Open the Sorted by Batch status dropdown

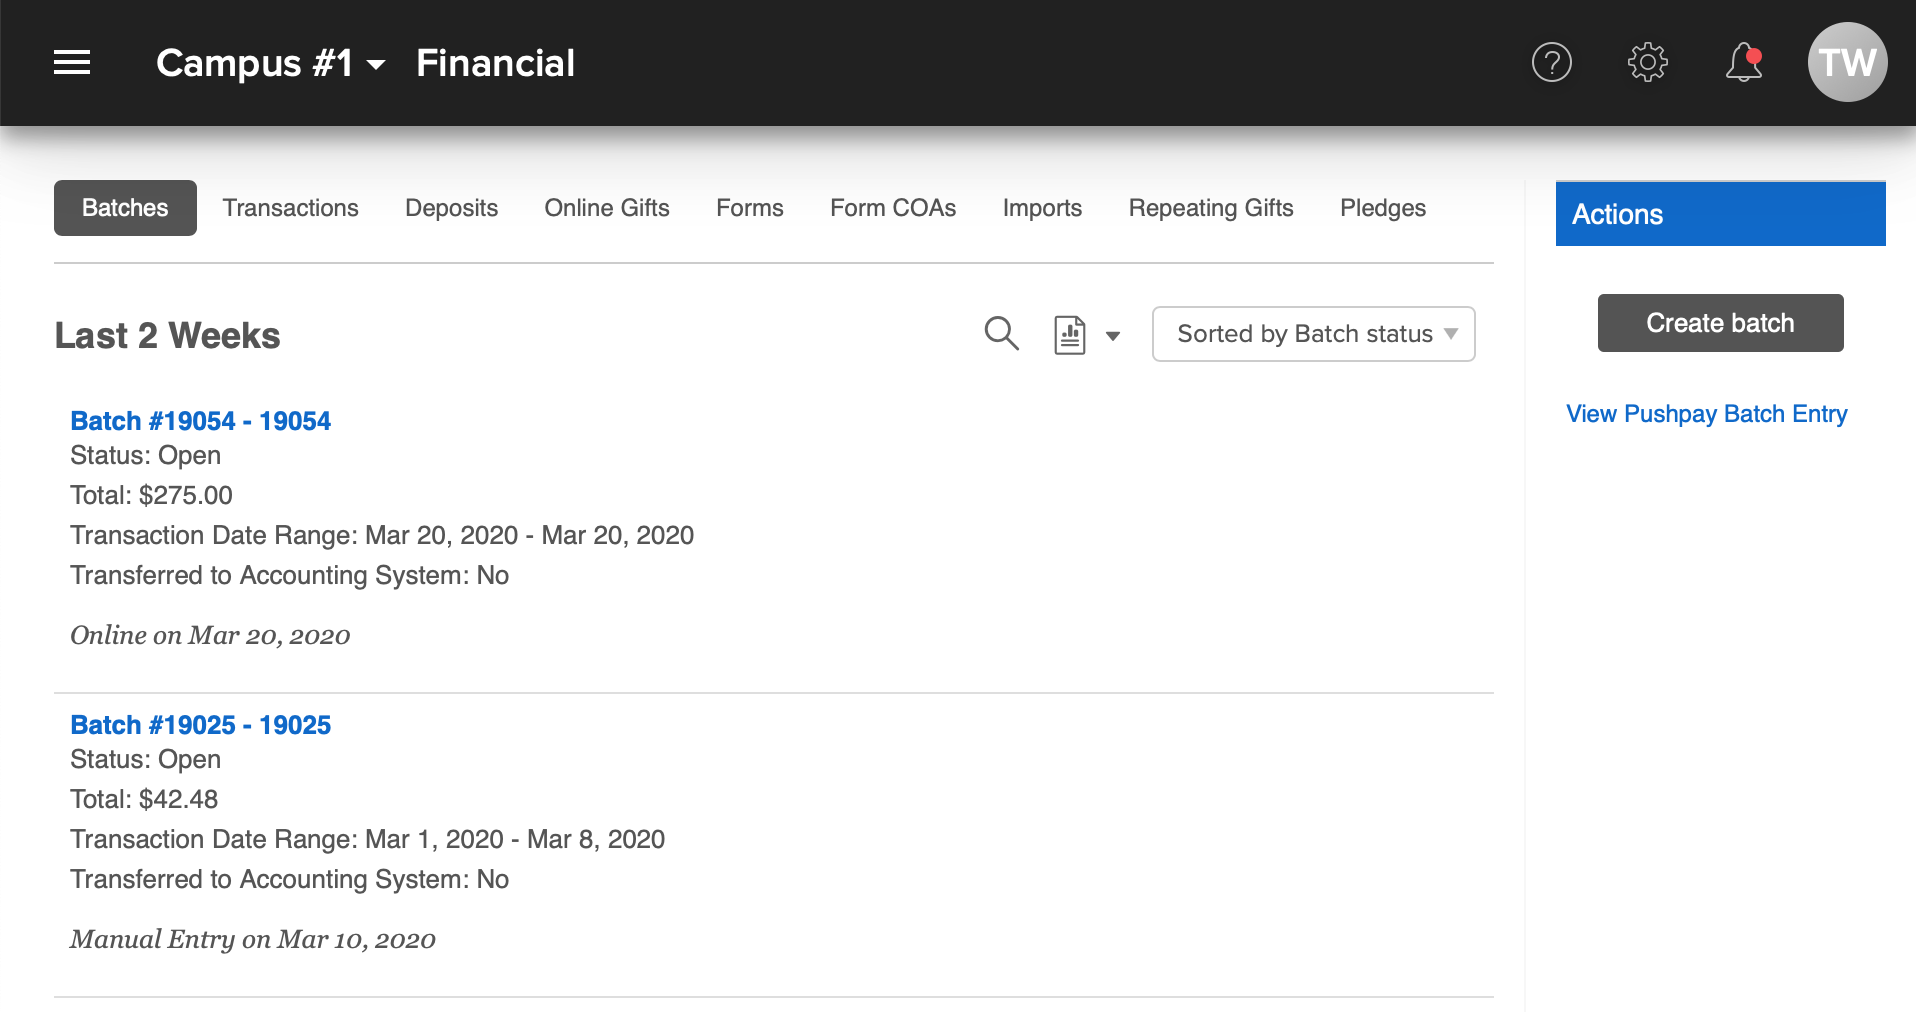coord(1313,334)
